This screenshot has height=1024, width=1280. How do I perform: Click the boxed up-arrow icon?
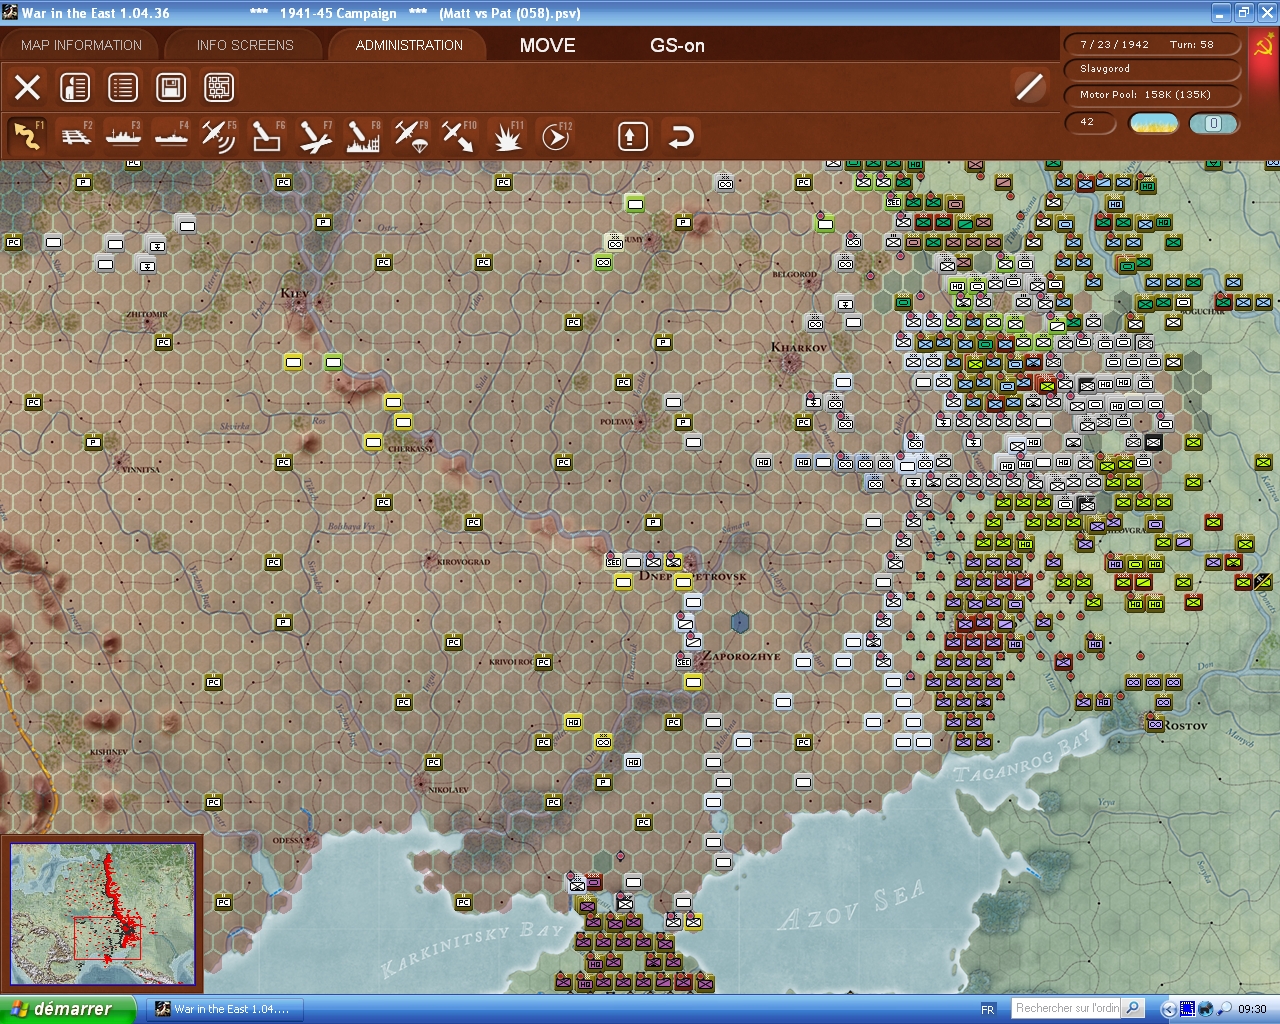(632, 136)
